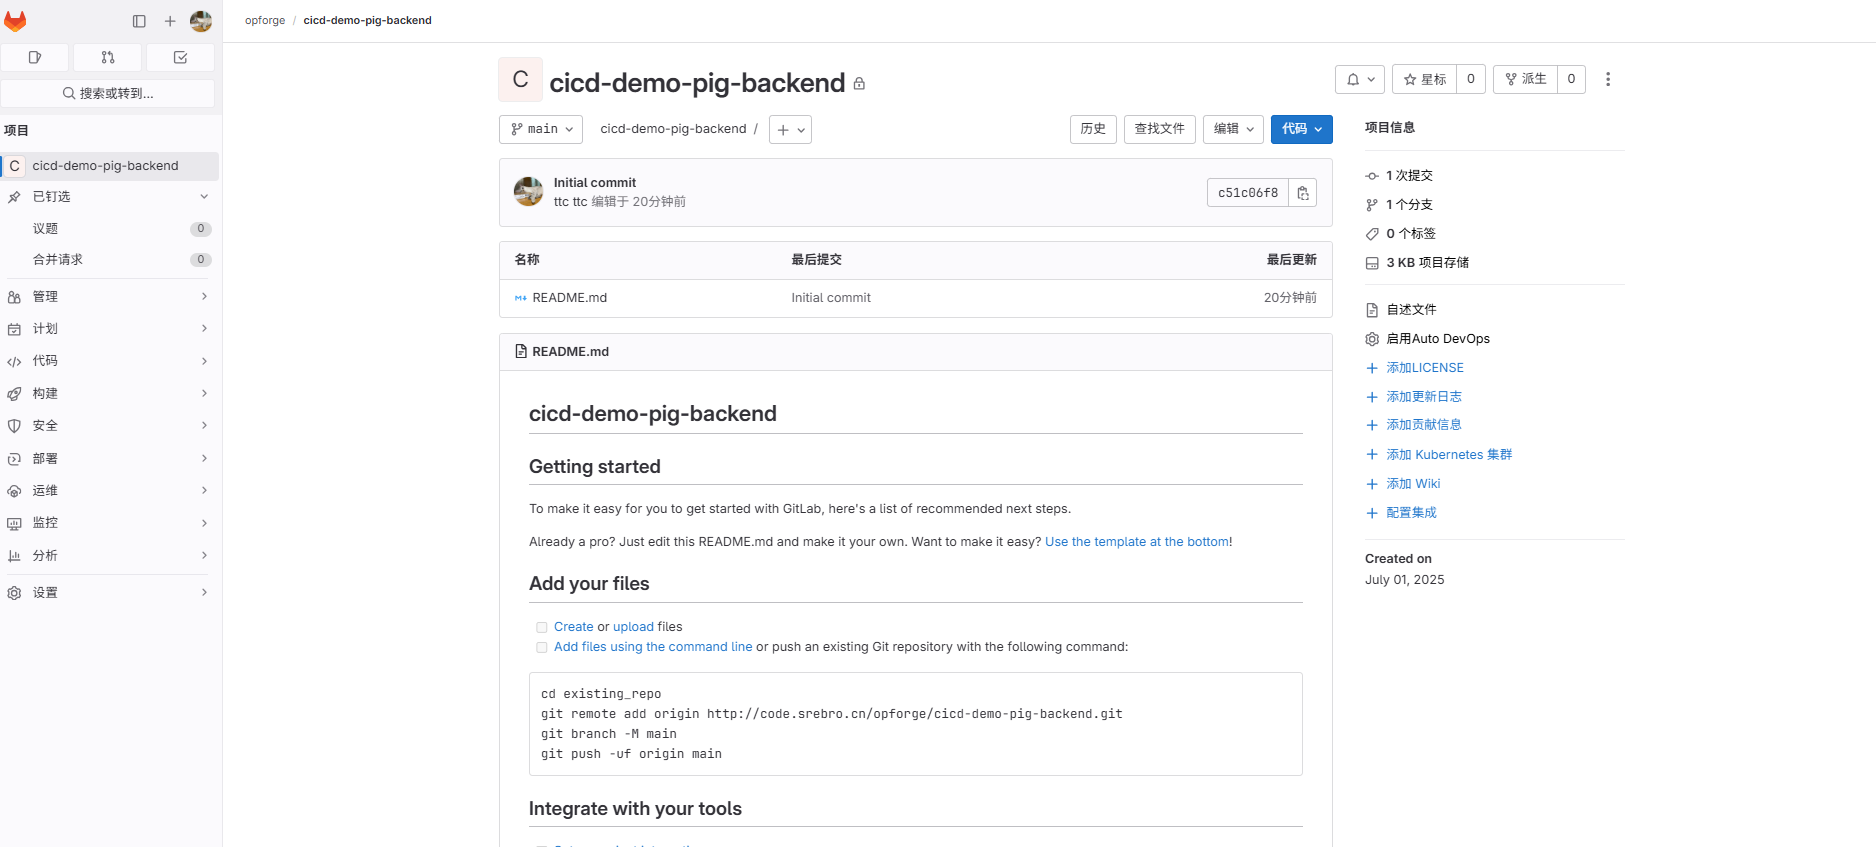
Task: Star the project with the 星标 button
Action: coord(1424,79)
